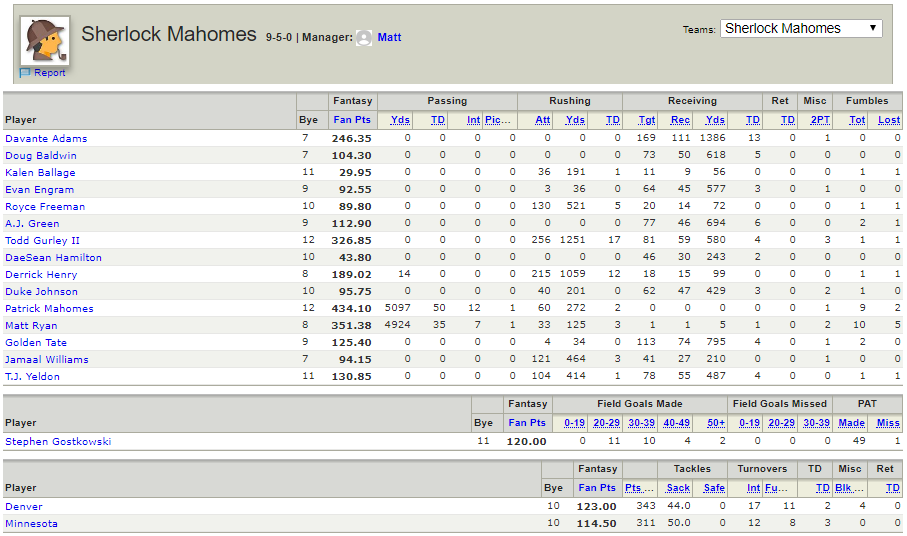Click the Sherlock Mahomes team avatar image

tap(45, 40)
